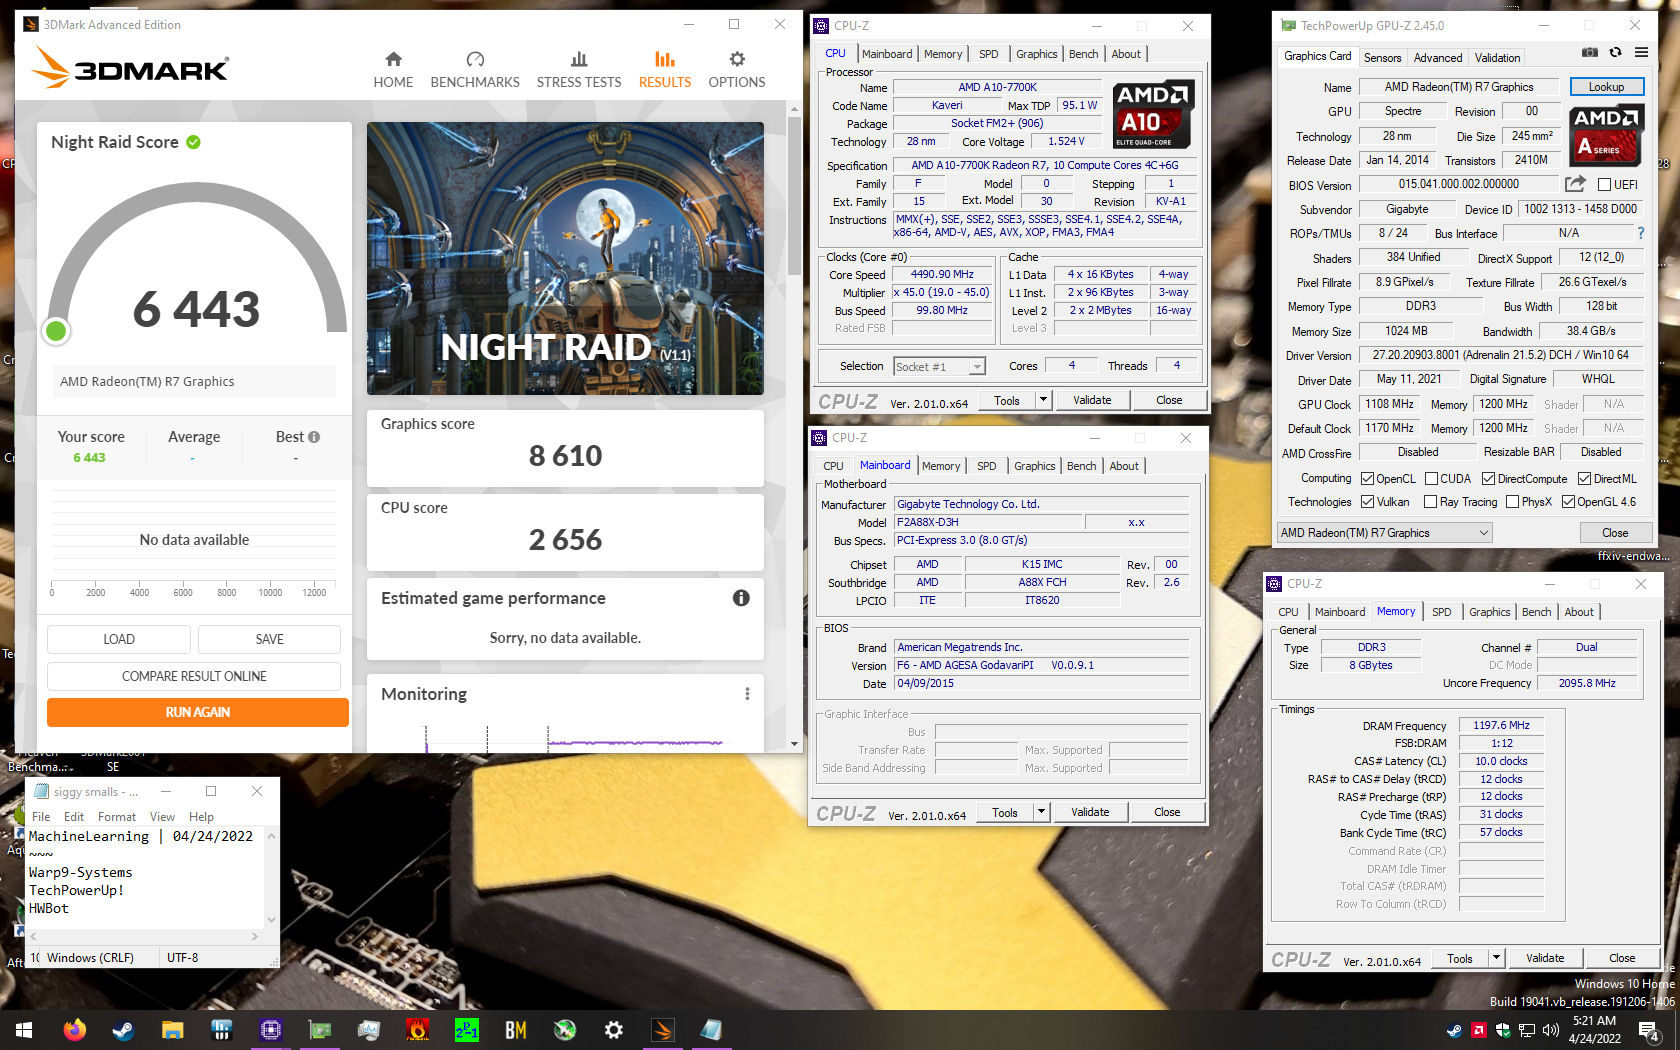Expand Tools dropdown arrow in Memory window
Viewport: 1680px width, 1050px height.
point(1496,958)
